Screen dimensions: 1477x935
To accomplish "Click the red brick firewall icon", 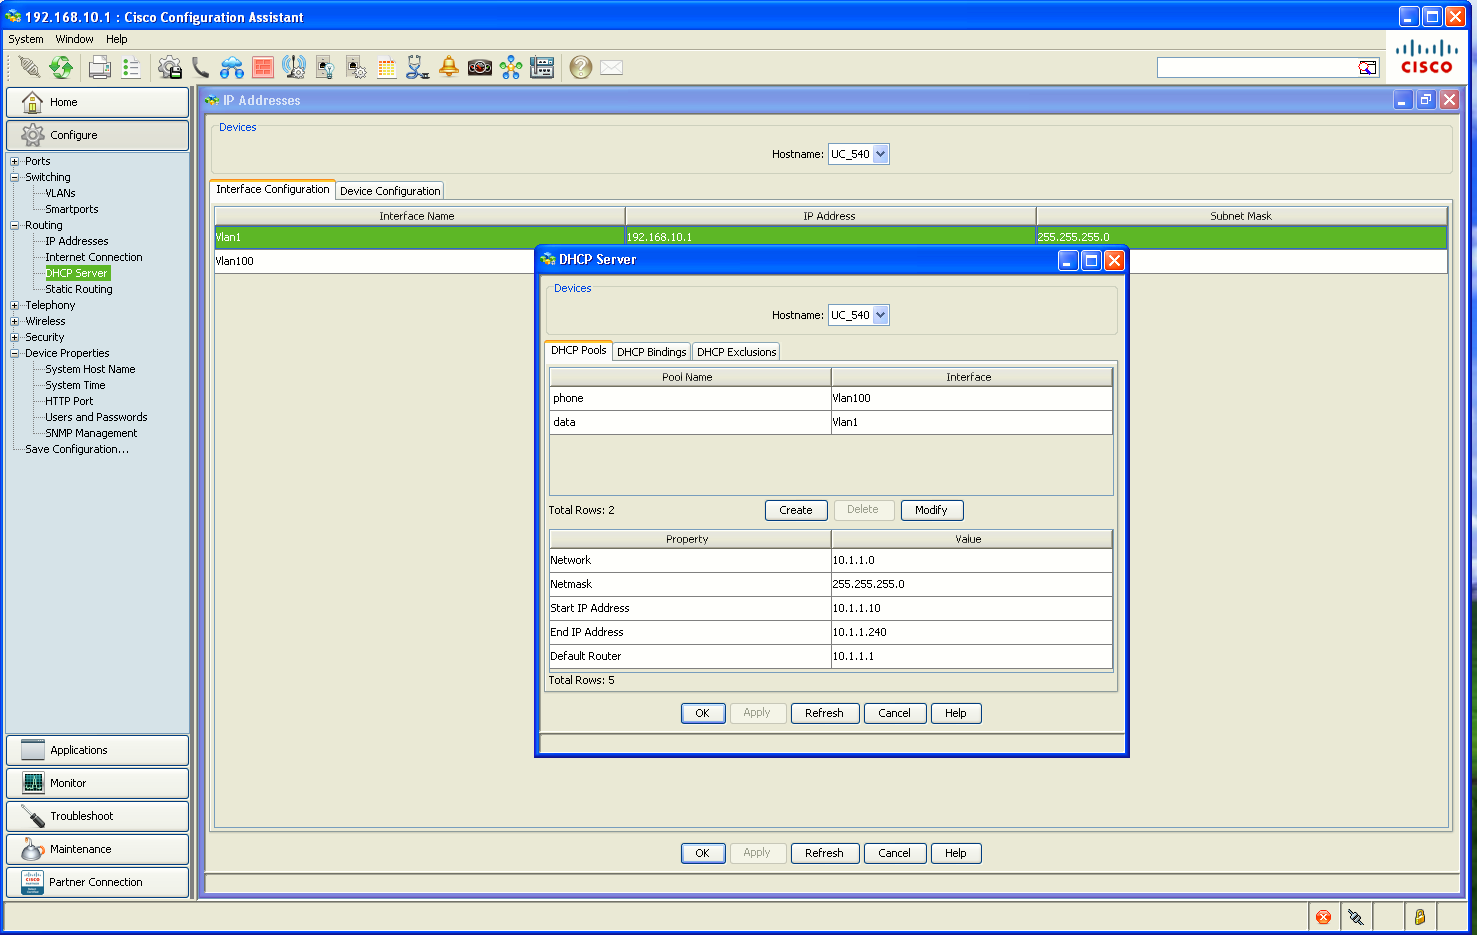I will [x=263, y=67].
